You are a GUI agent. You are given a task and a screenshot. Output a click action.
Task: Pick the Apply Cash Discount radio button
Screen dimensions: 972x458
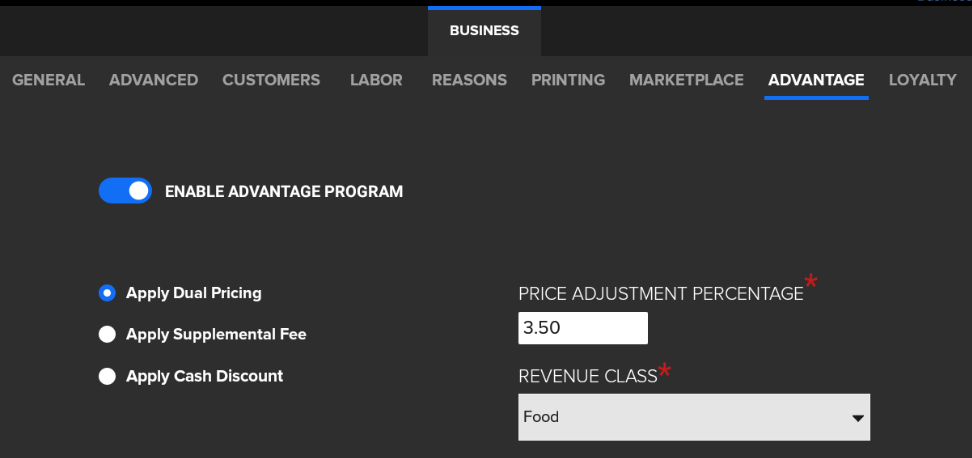click(107, 377)
